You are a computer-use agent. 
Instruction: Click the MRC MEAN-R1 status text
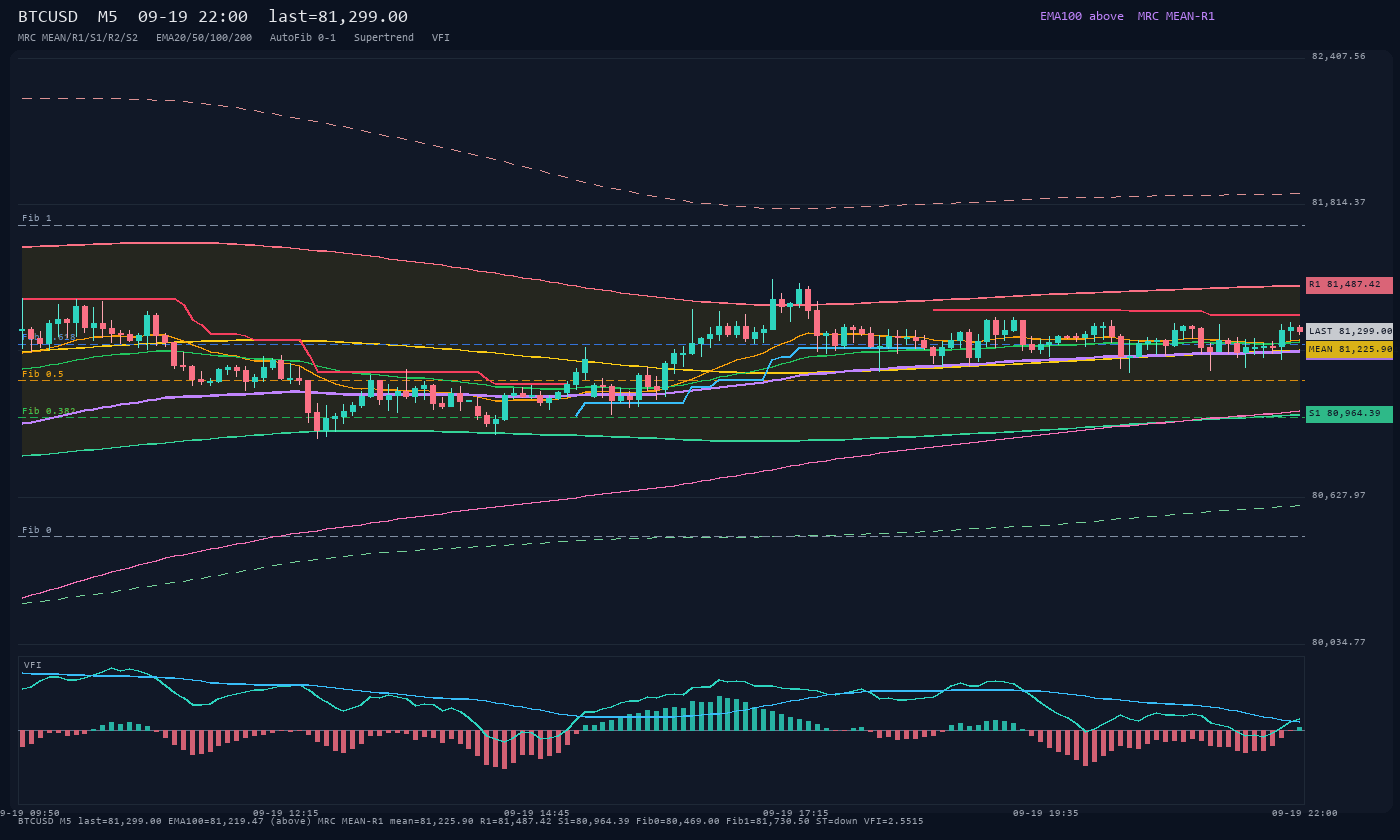pyautogui.click(x=1176, y=16)
